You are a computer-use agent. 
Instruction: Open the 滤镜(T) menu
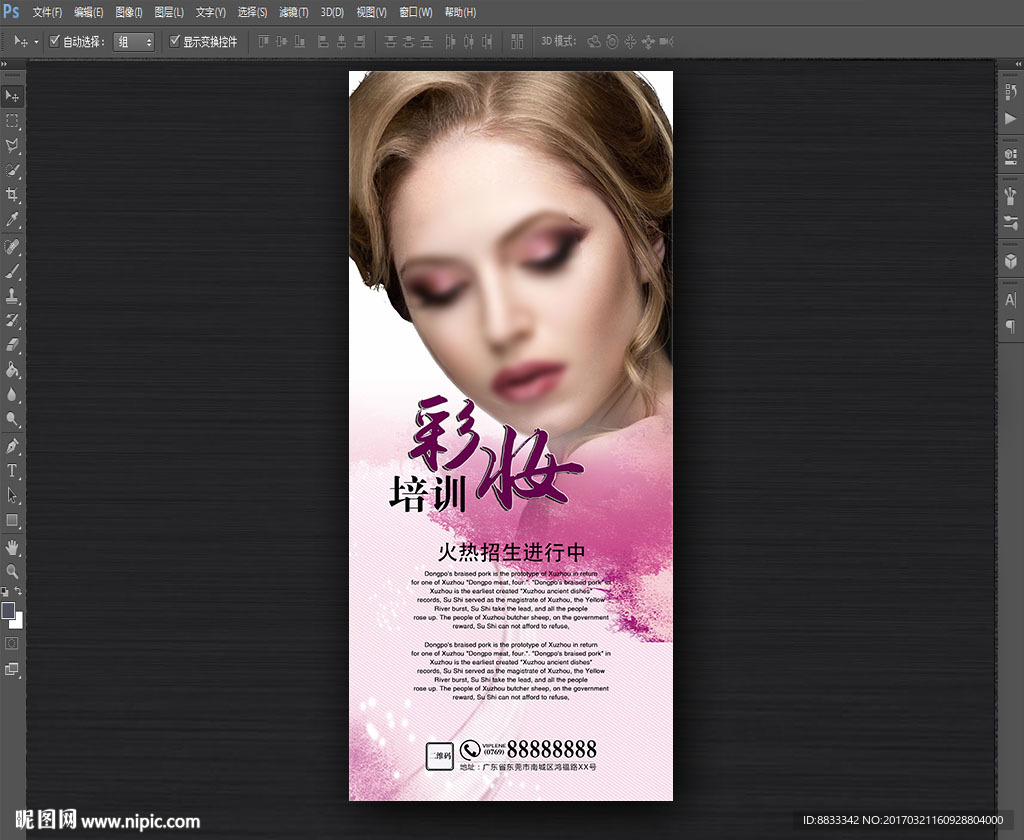tap(293, 12)
